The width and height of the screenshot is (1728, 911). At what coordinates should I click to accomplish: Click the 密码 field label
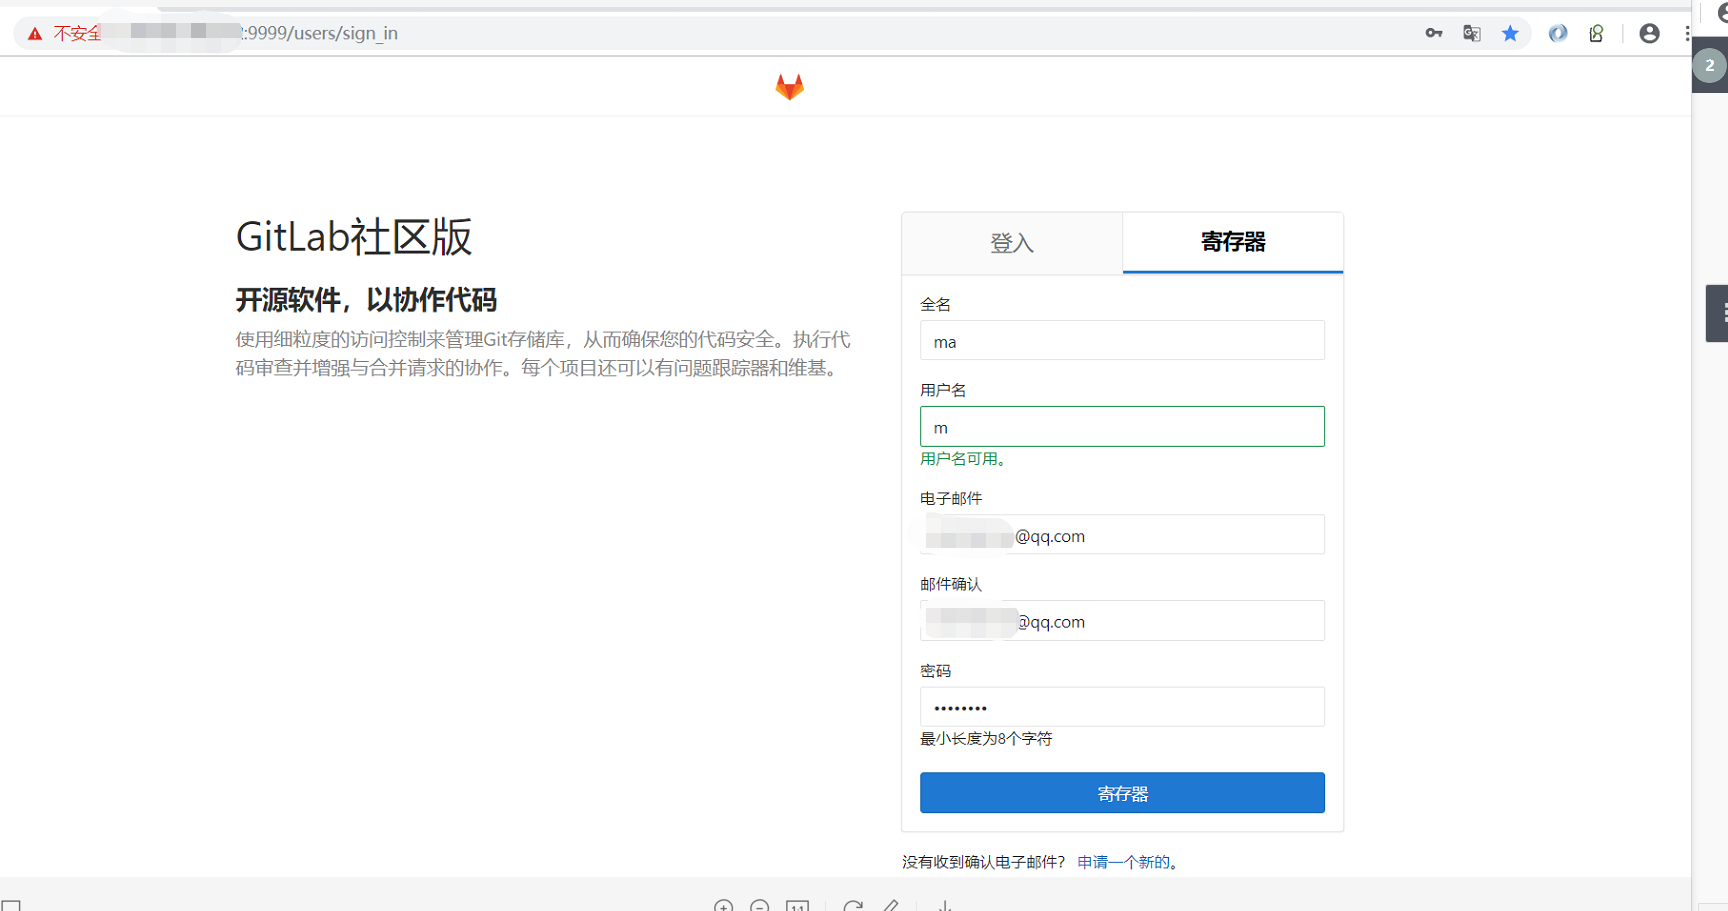(935, 671)
